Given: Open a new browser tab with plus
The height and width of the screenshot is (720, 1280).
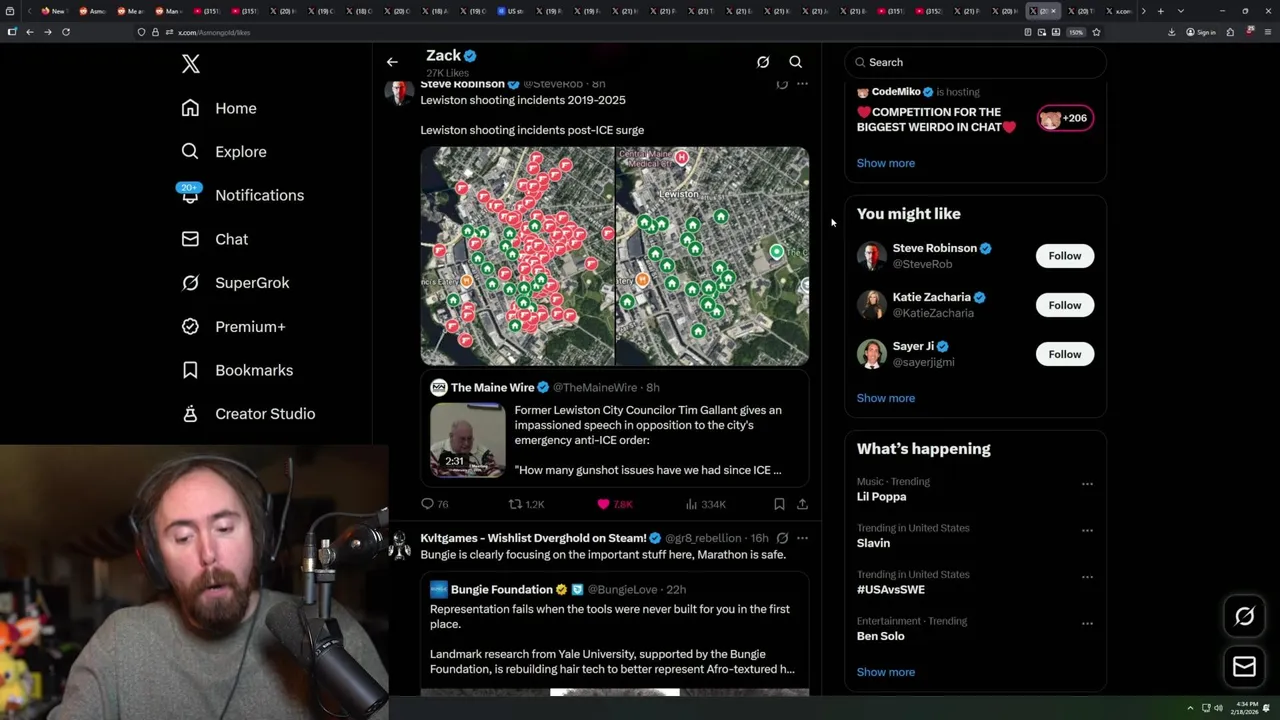Looking at the screenshot, I should click(x=1160, y=11).
